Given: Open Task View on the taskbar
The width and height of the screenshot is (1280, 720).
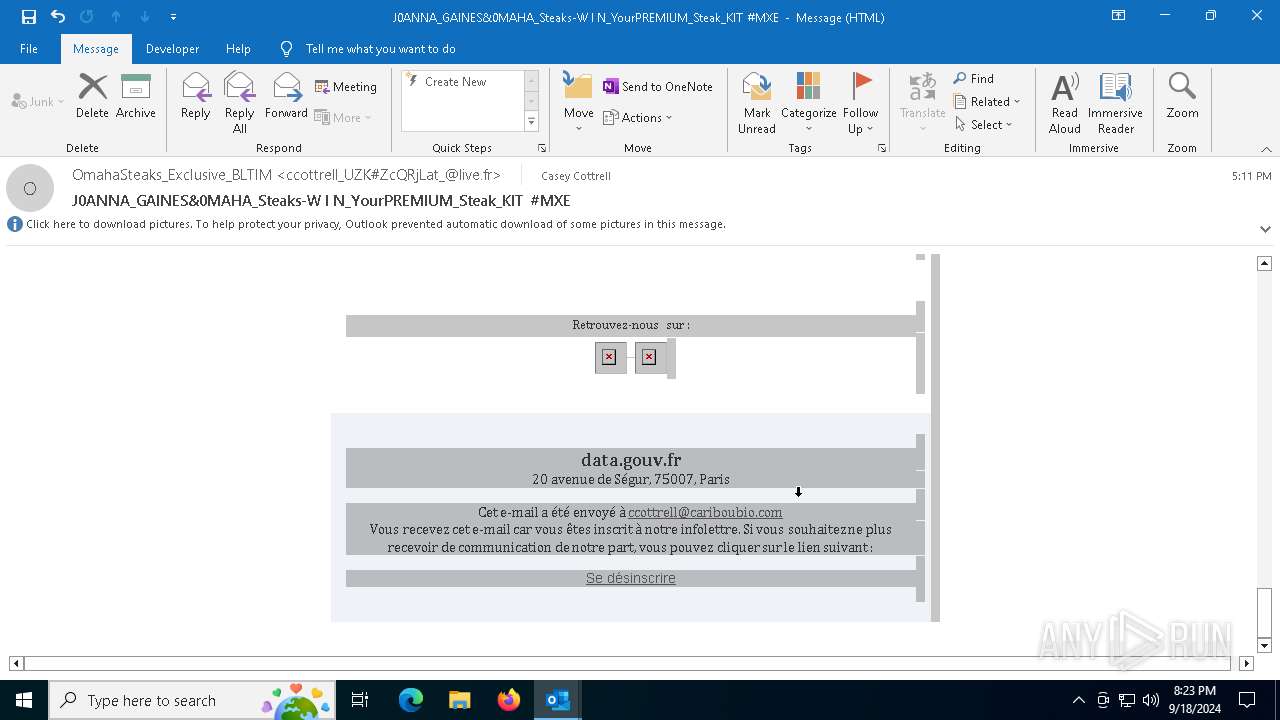Looking at the screenshot, I should click(360, 700).
